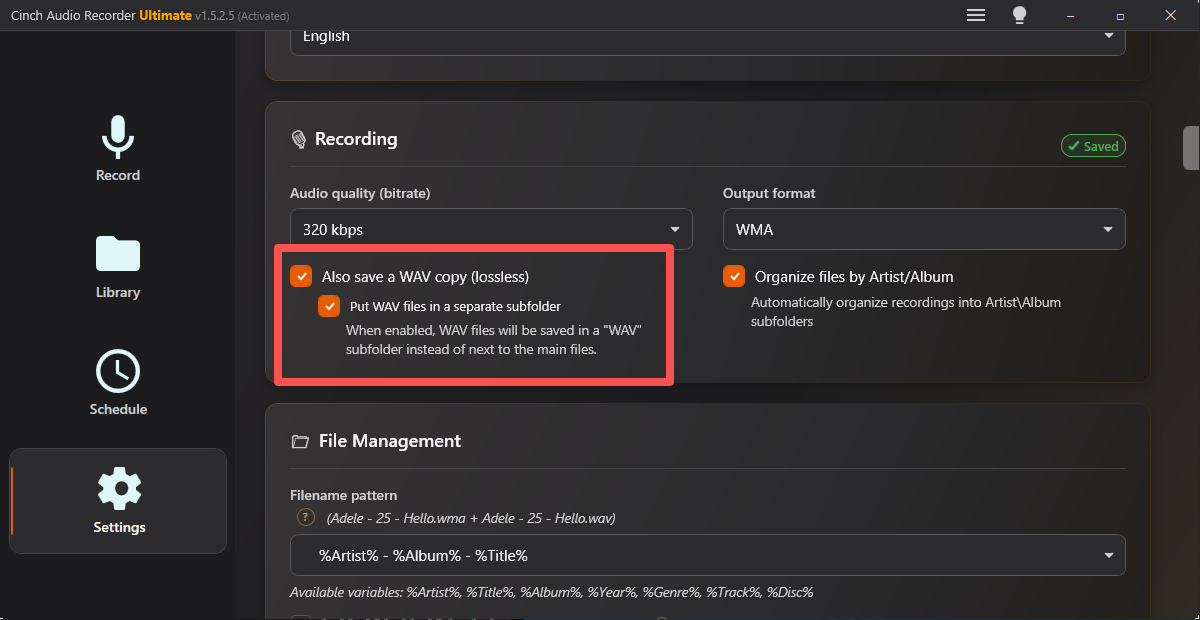Click the filename pattern help question icon
The image size is (1200, 620).
click(x=307, y=517)
